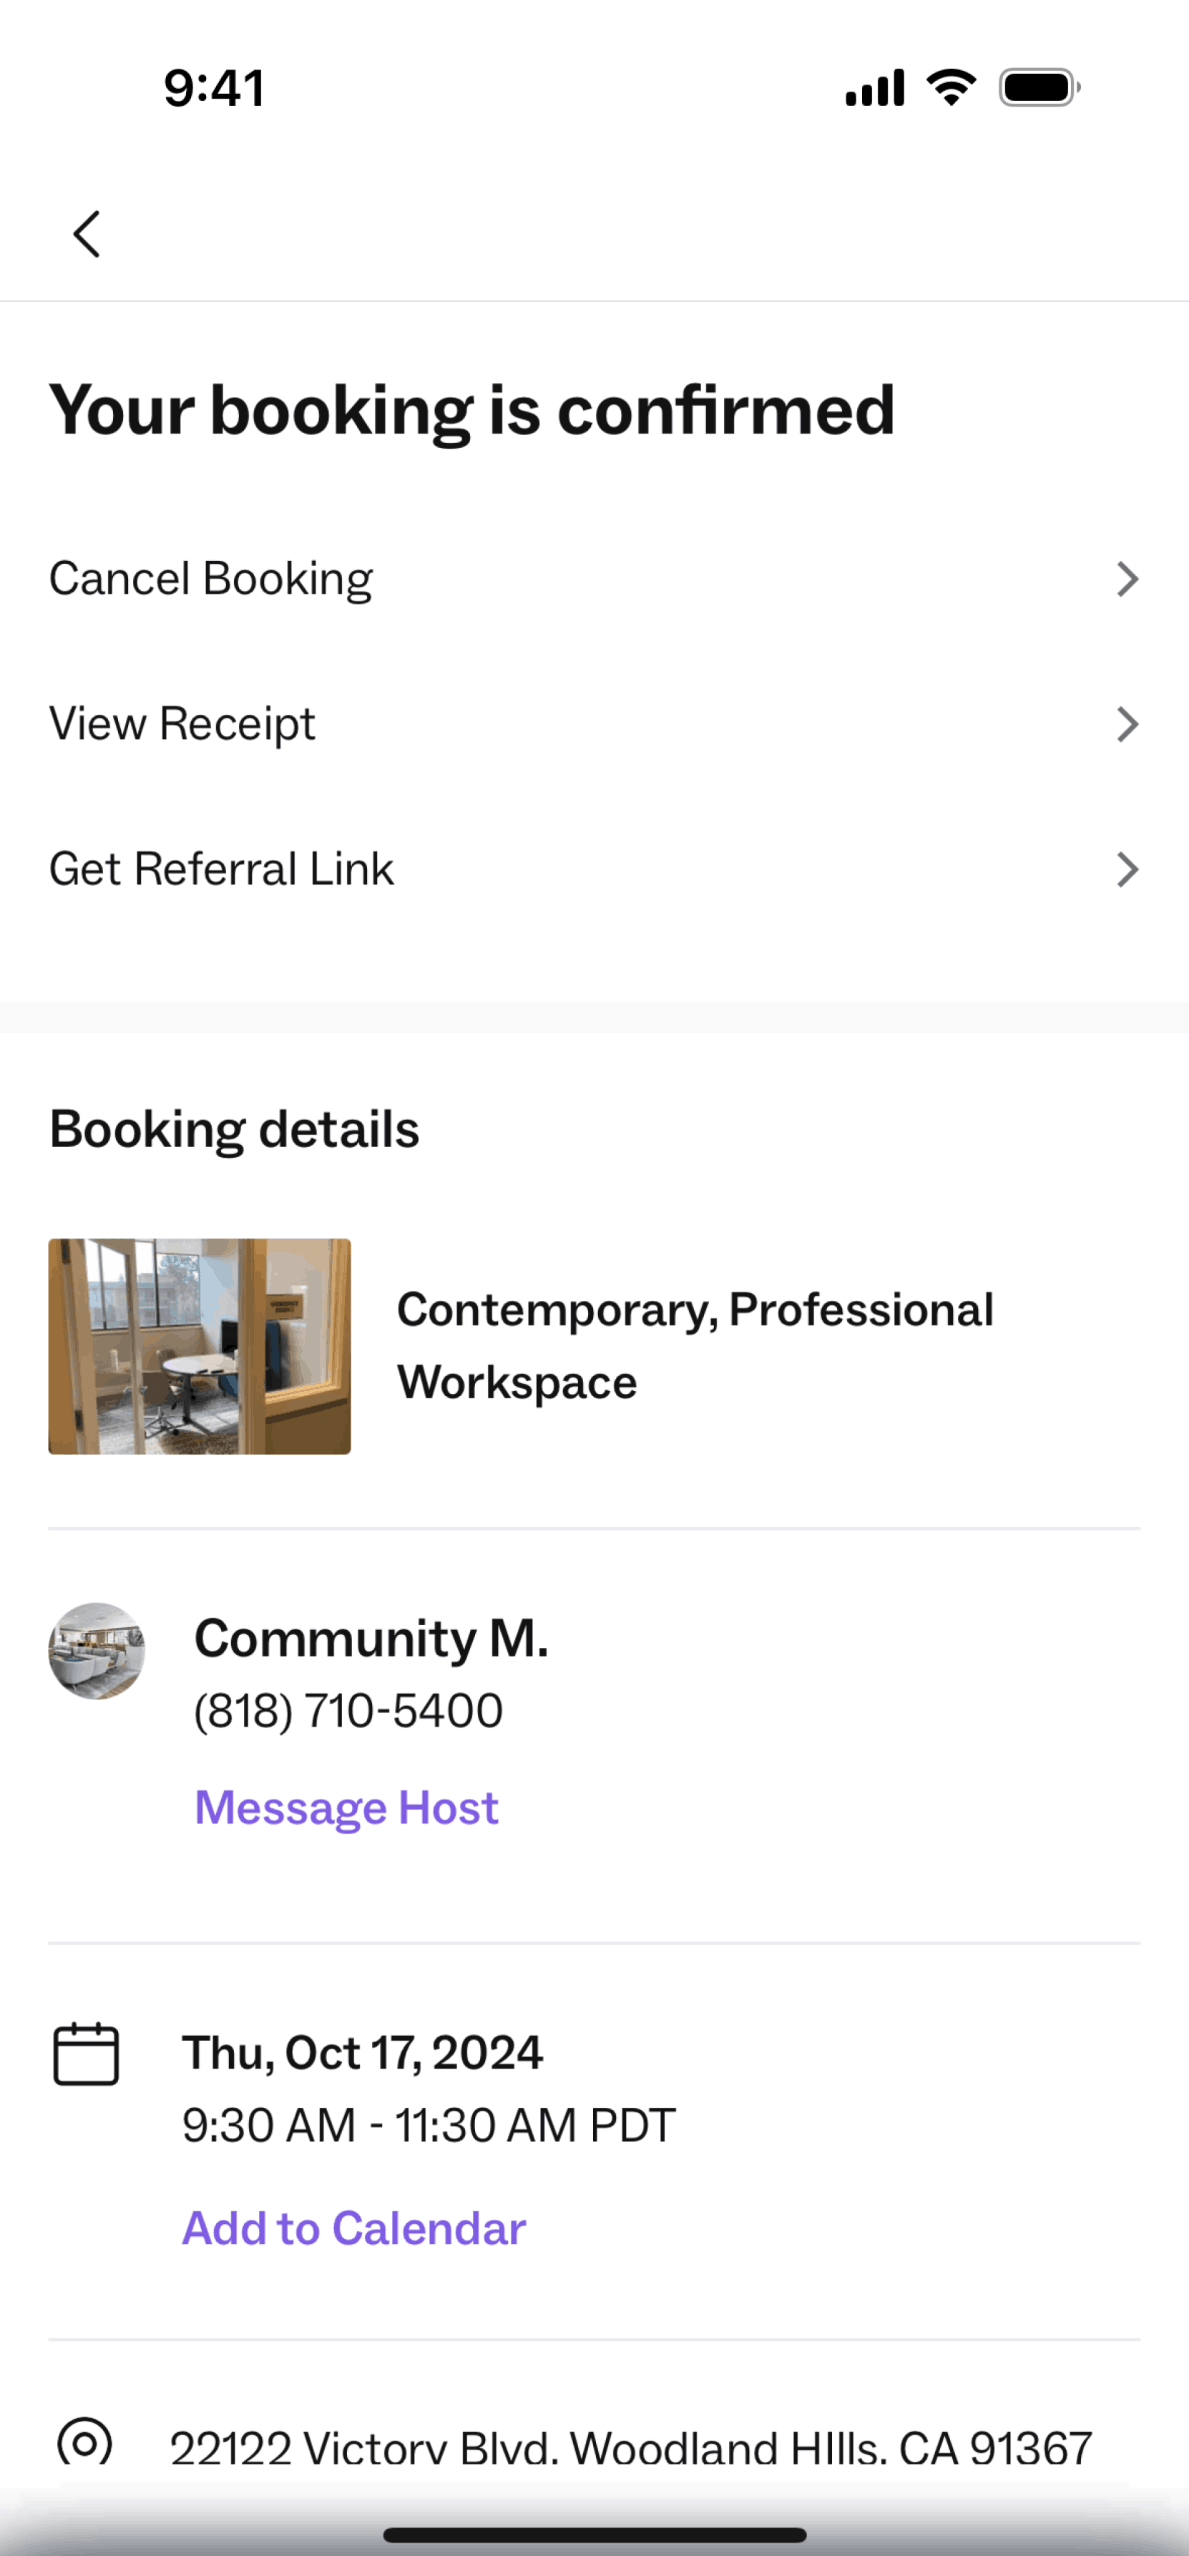Click the calendar icon beside the date
This screenshot has width=1189, height=2556.
86,2055
